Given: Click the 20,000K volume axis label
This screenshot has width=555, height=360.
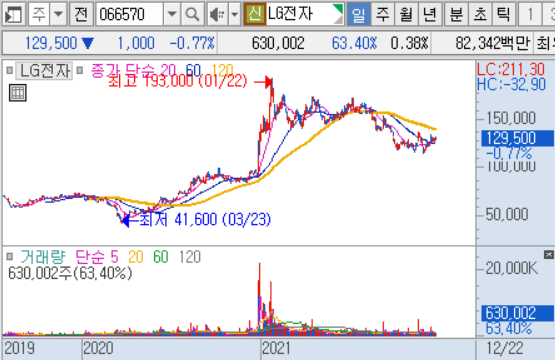Looking at the screenshot, I should coord(511,268).
